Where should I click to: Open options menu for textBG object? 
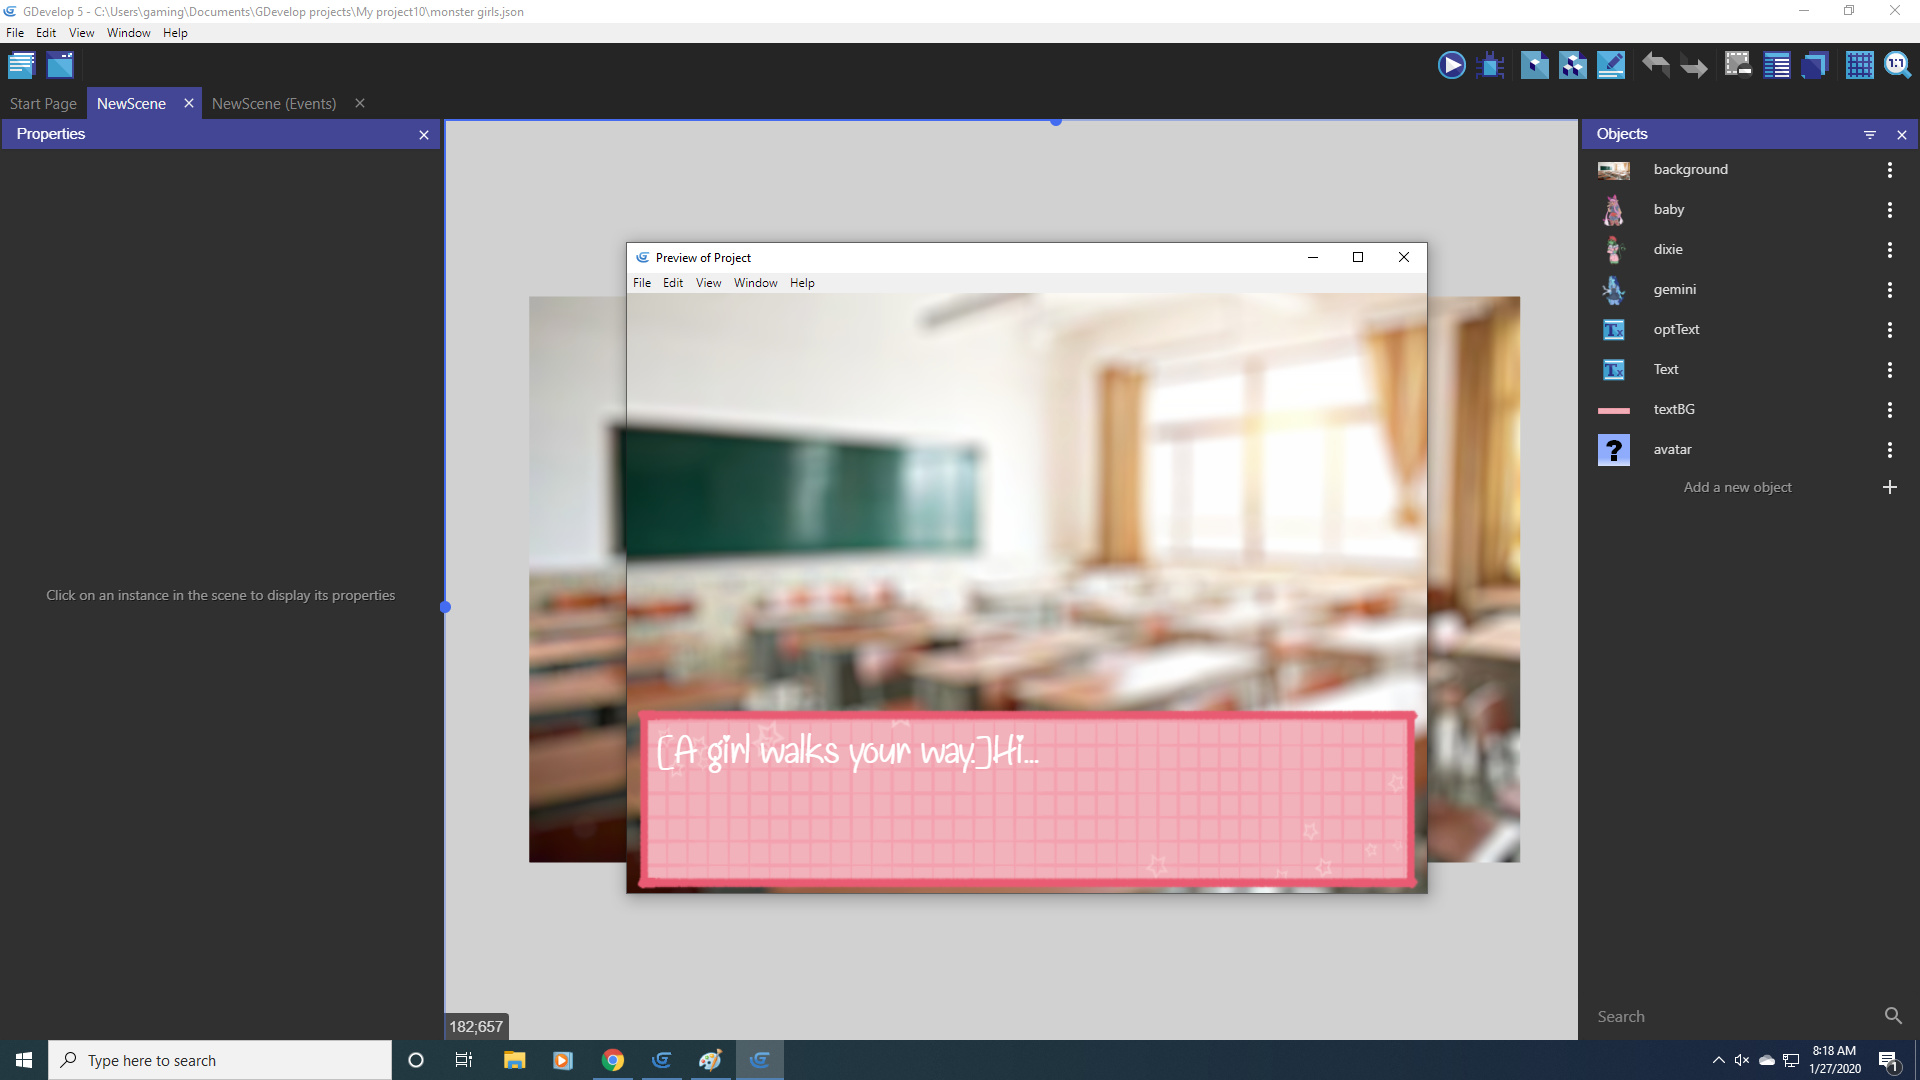1889,410
